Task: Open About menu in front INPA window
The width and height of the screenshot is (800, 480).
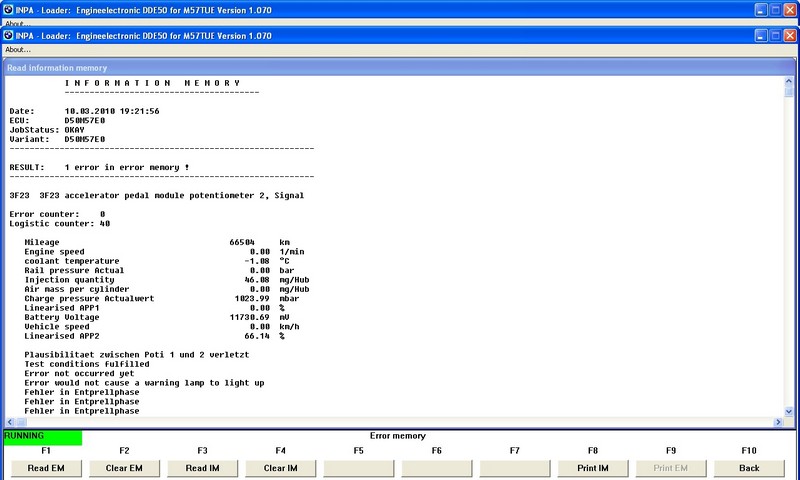Action: coord(18,49)
